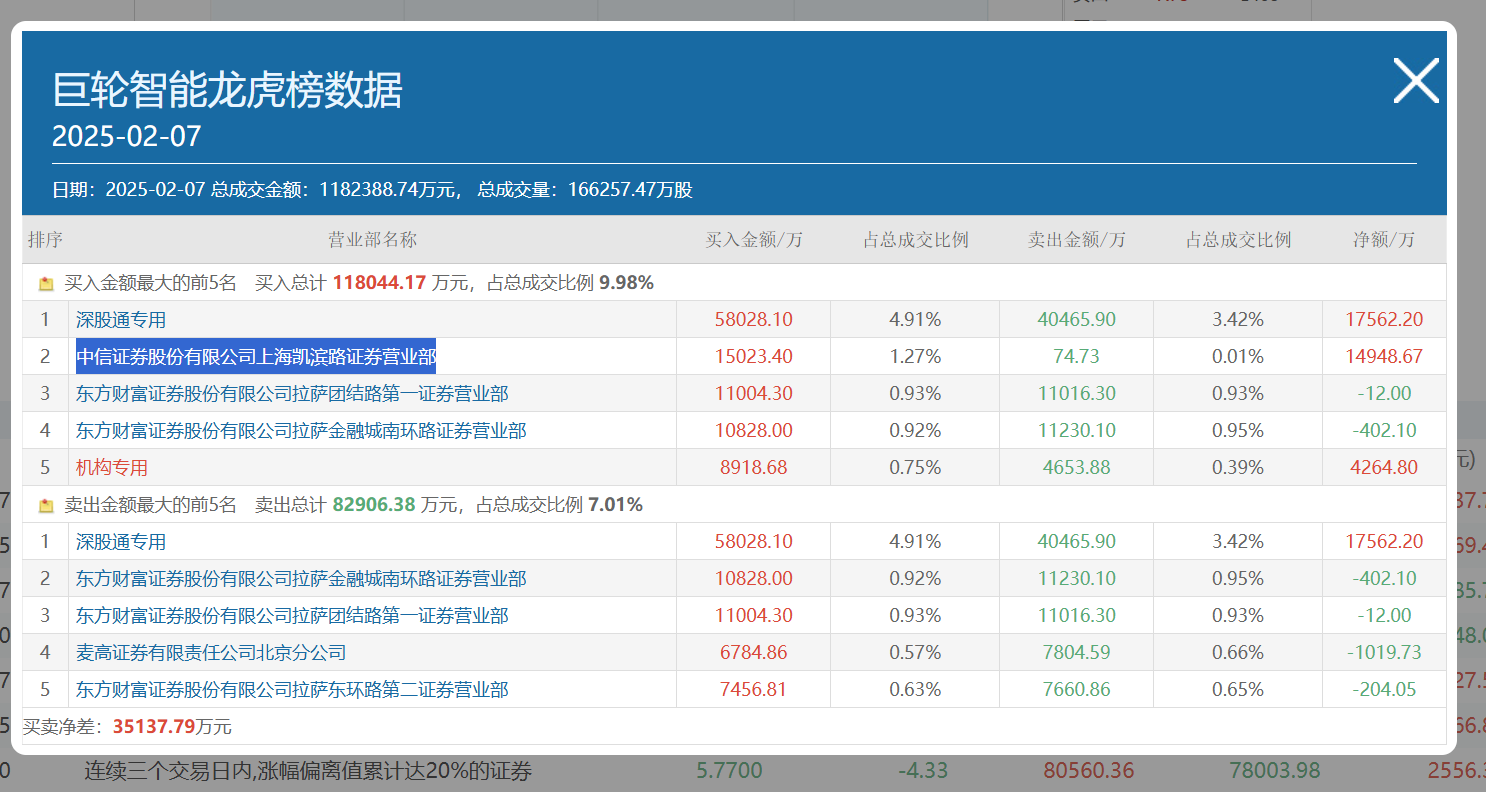Click the 占总成交比例 header after 买入金额/万
The image size is (1486, 792).
pyautogui.click(x=916, y=240)
